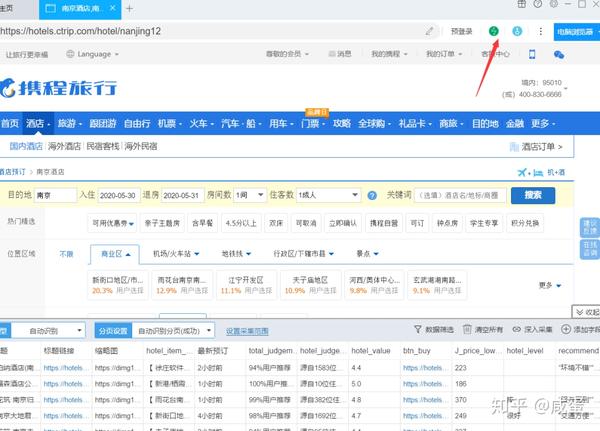Open the 住客数 dropdown
This screenshot has width=600, height=431.
tap(328, 195)
